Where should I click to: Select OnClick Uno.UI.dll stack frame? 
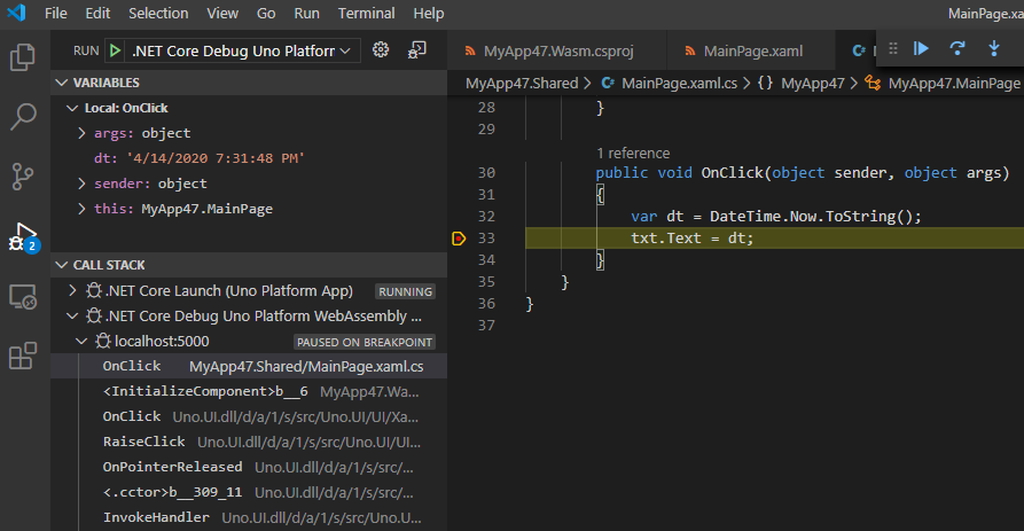249,417
